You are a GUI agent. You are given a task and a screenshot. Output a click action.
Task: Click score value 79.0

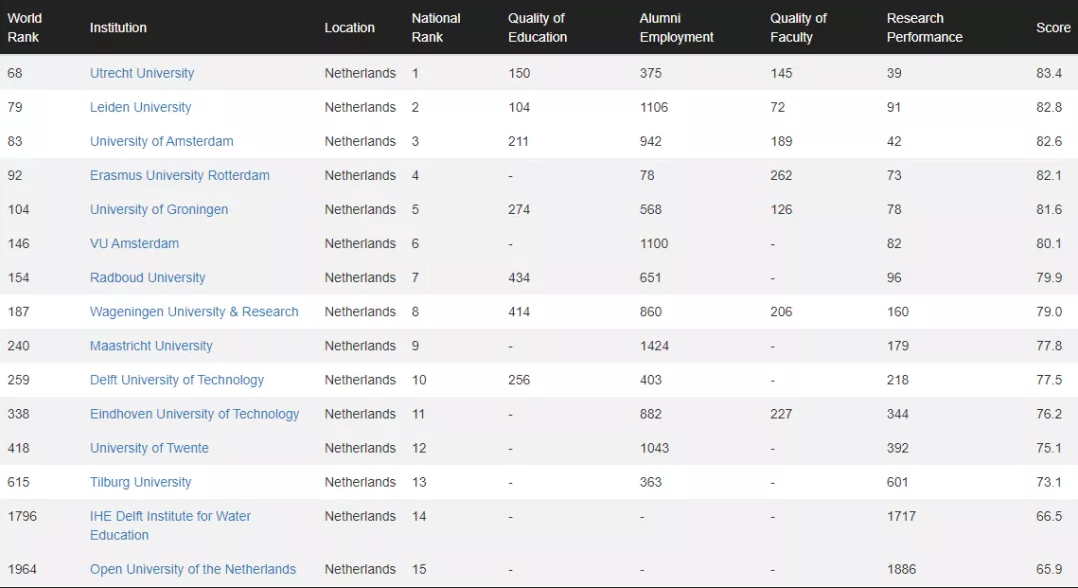coord(1049,312)
